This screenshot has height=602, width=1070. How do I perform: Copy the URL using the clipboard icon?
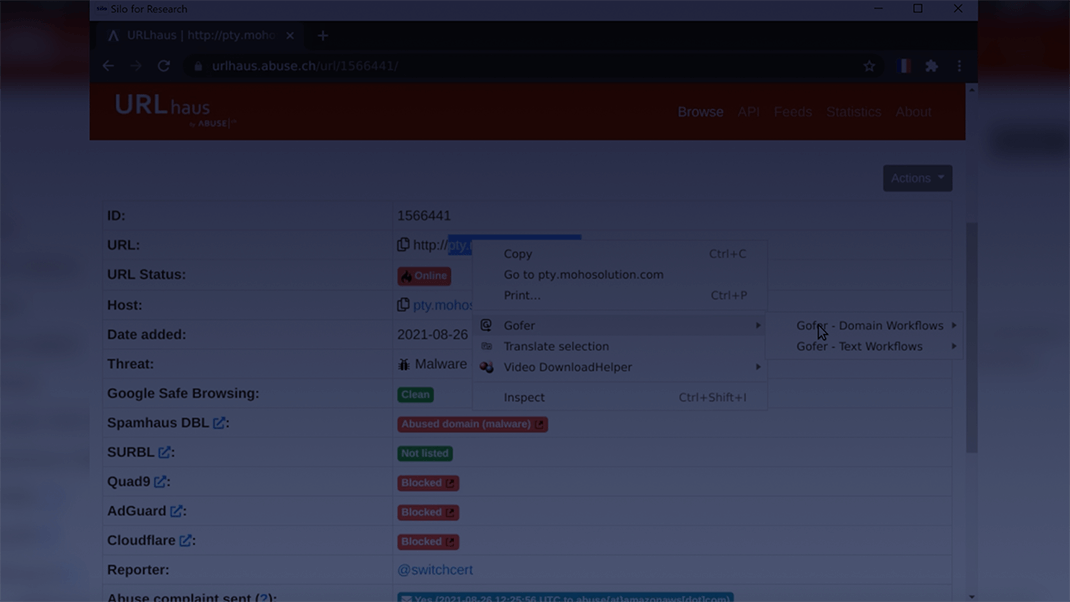(403, 244)
